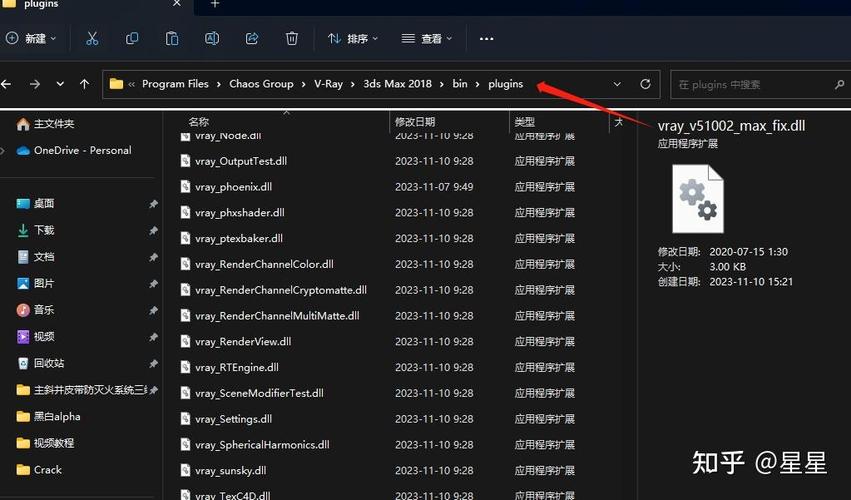Click the Paste clipboard icon
The width and height of the screenshot is (851, 500).
[172, 38]
